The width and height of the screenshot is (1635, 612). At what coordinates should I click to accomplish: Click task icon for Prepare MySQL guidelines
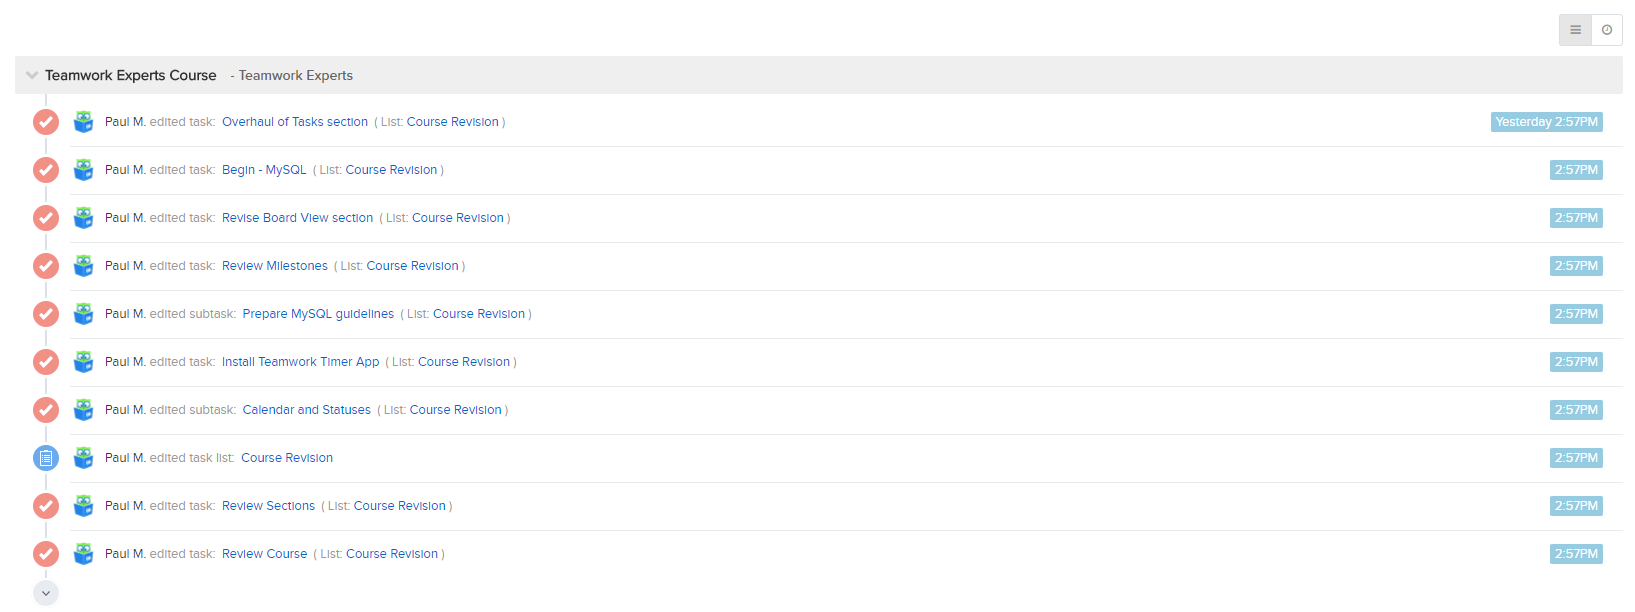click(46, 314)
